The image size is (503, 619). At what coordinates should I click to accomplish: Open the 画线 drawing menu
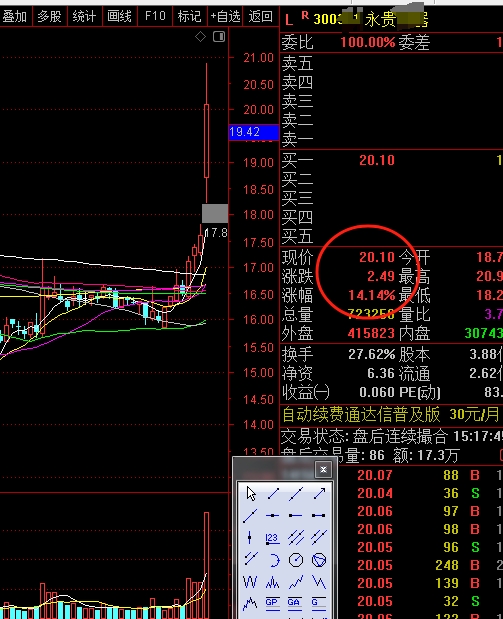coord(119,16)
